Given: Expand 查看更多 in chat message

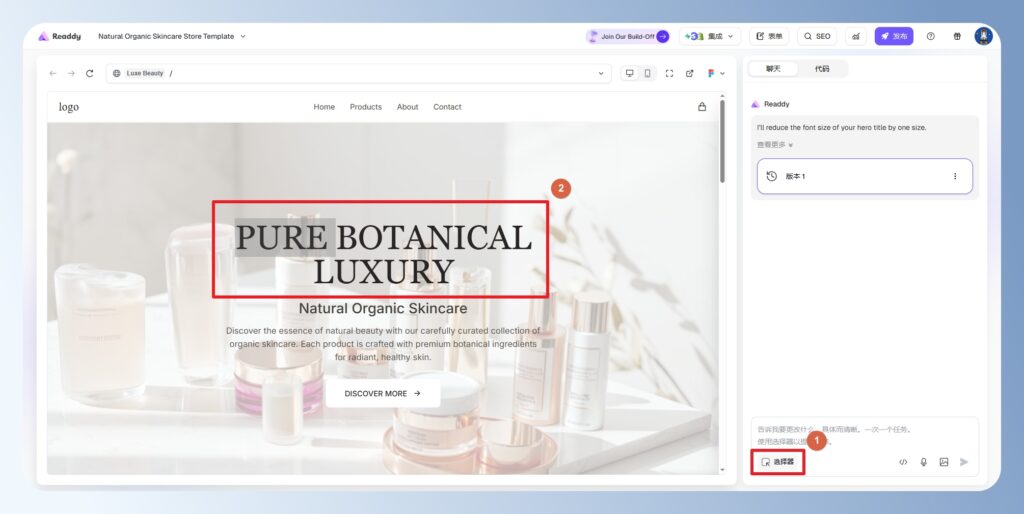Looking at the screenshot, I should tap(774, 145).
